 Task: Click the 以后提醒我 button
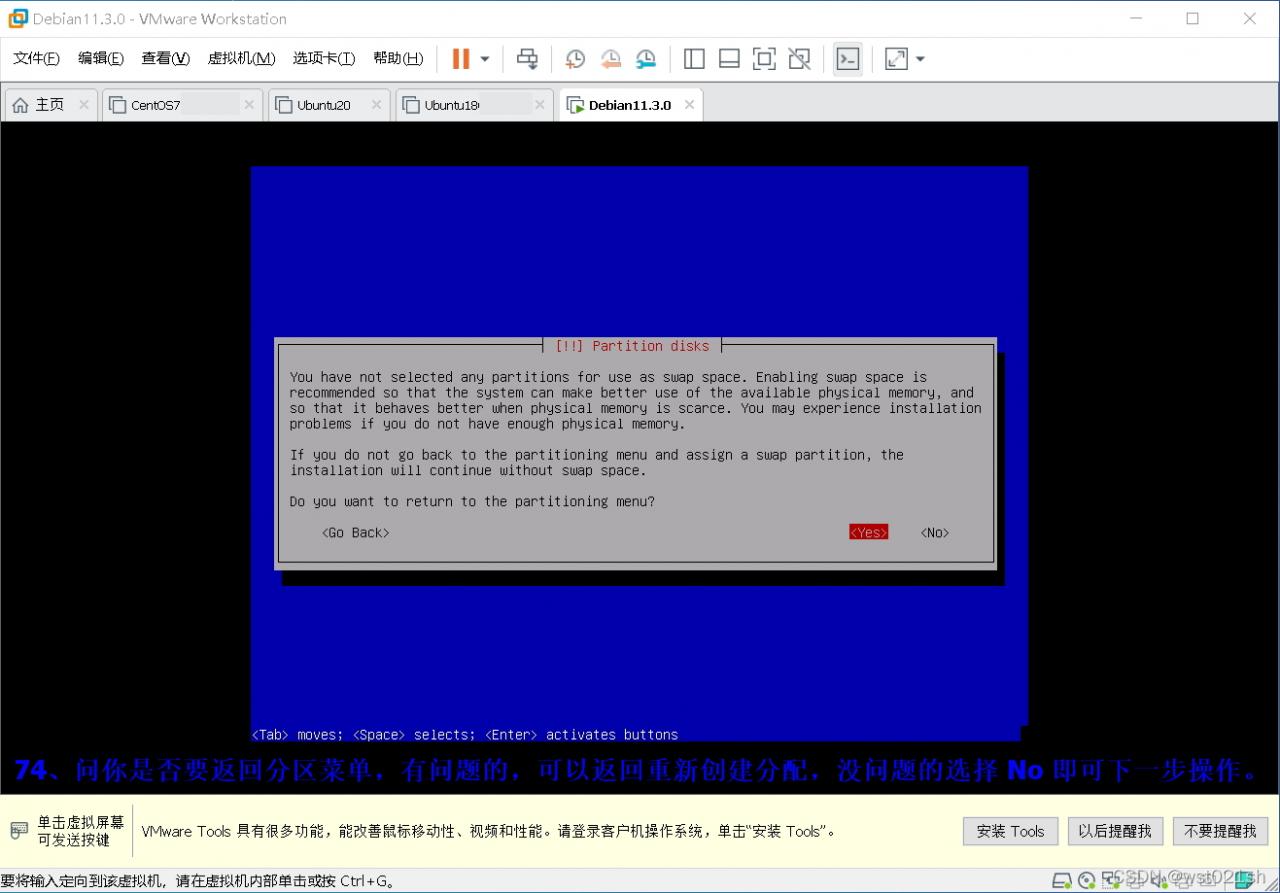1115,831
